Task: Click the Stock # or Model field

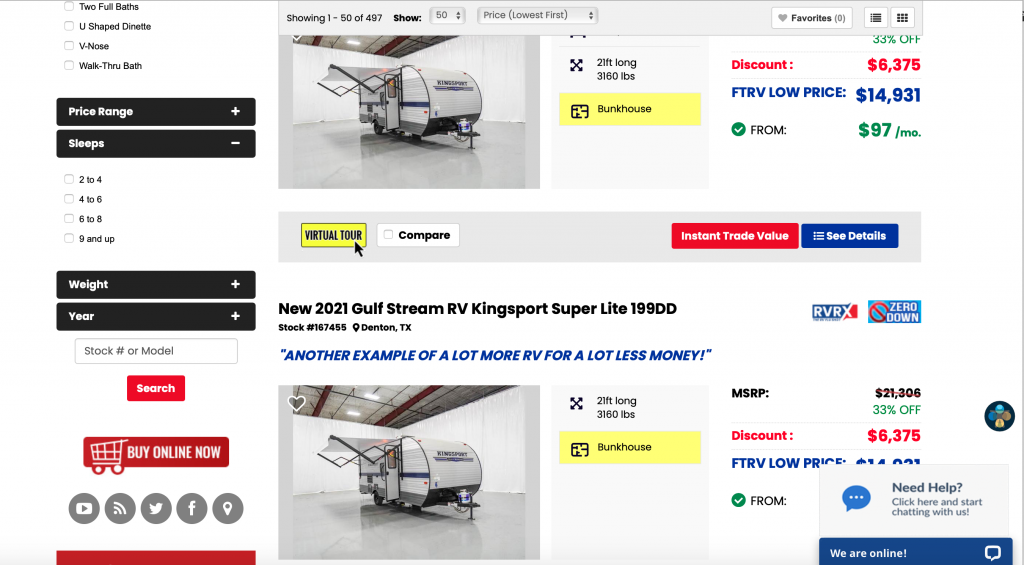Action: 156,351
